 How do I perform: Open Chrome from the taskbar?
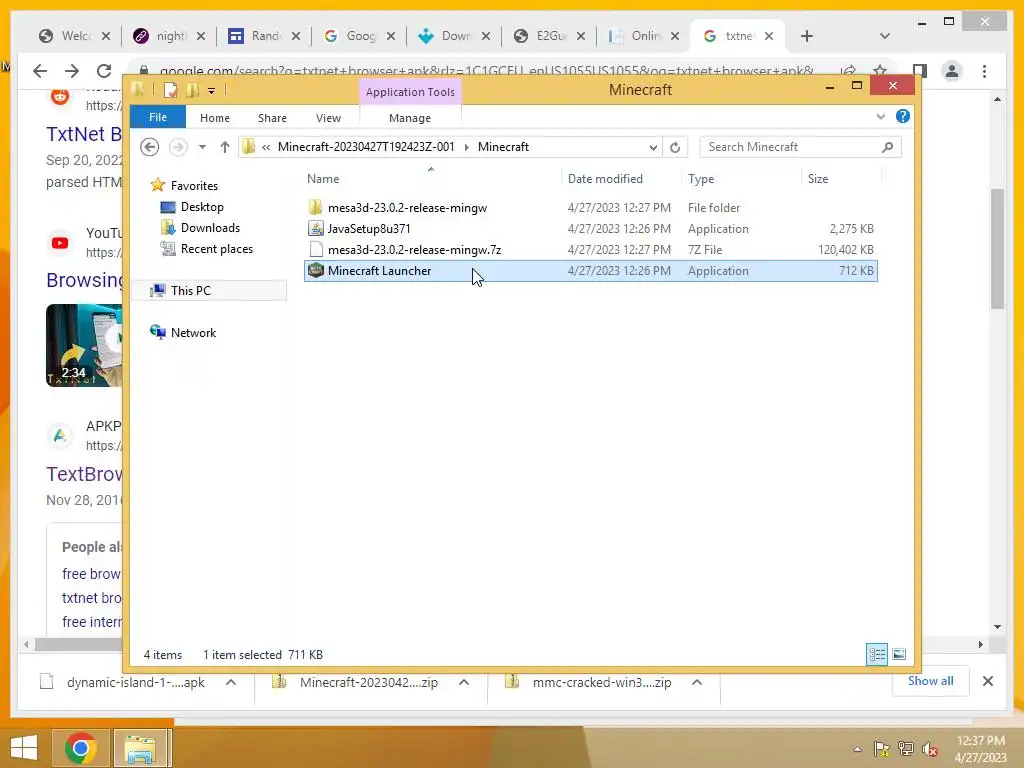tap(81, 748)
